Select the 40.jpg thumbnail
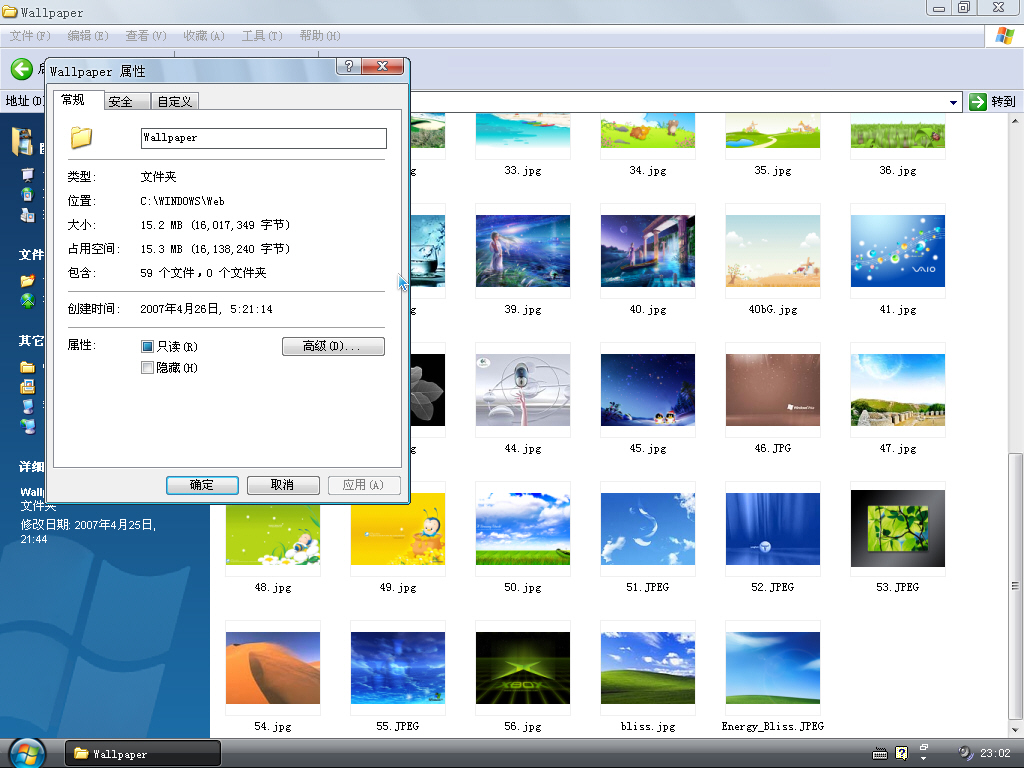The height and width of the screenshot is (768, 1024). click(648, 251)
